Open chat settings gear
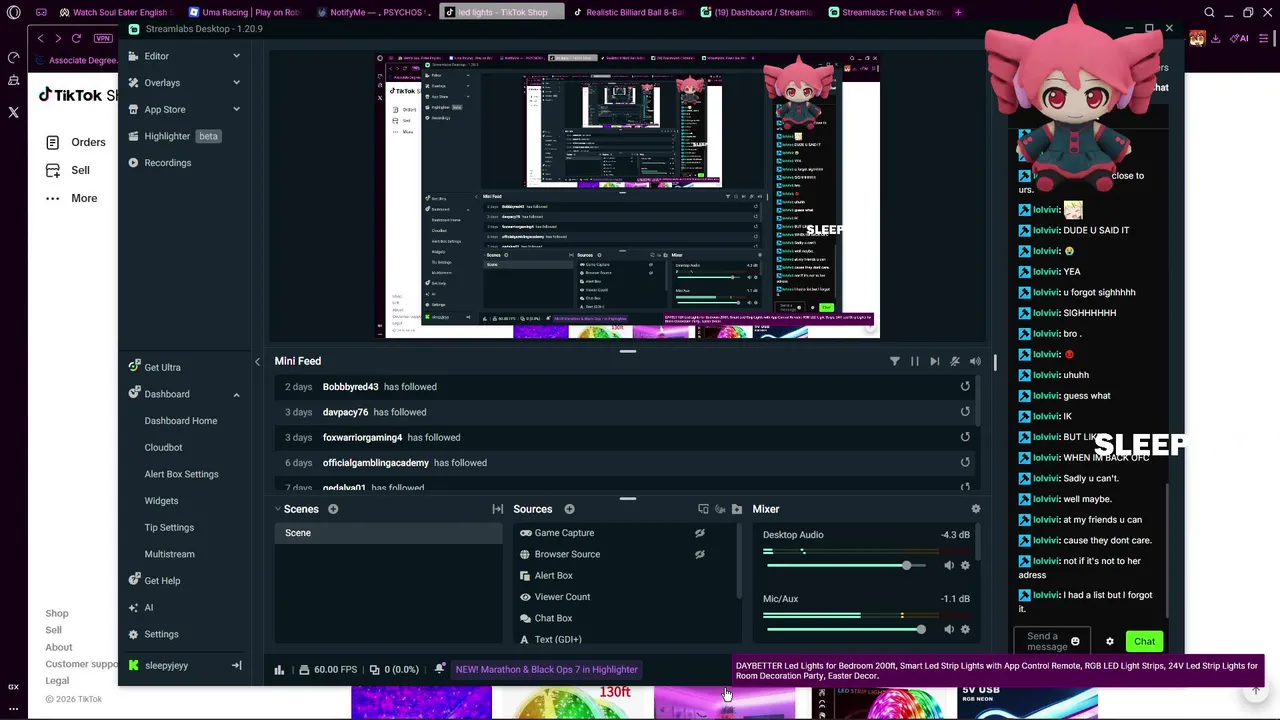Screen dimensions: 1280x720 [1109, 642]
